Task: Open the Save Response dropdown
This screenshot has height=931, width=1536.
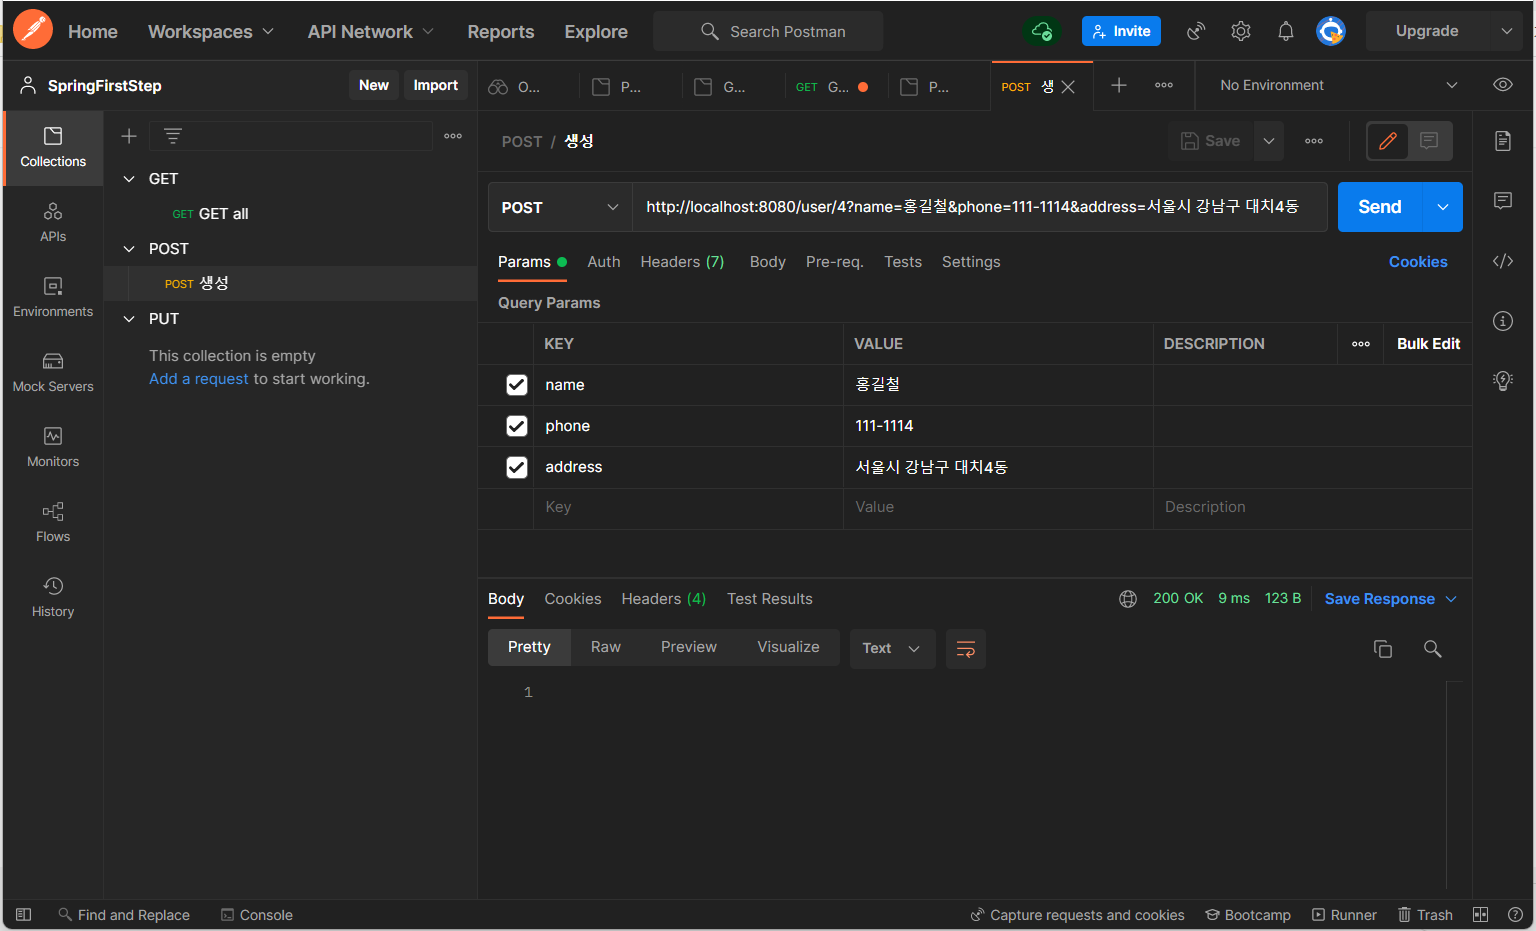Action: pos(1391,599)
